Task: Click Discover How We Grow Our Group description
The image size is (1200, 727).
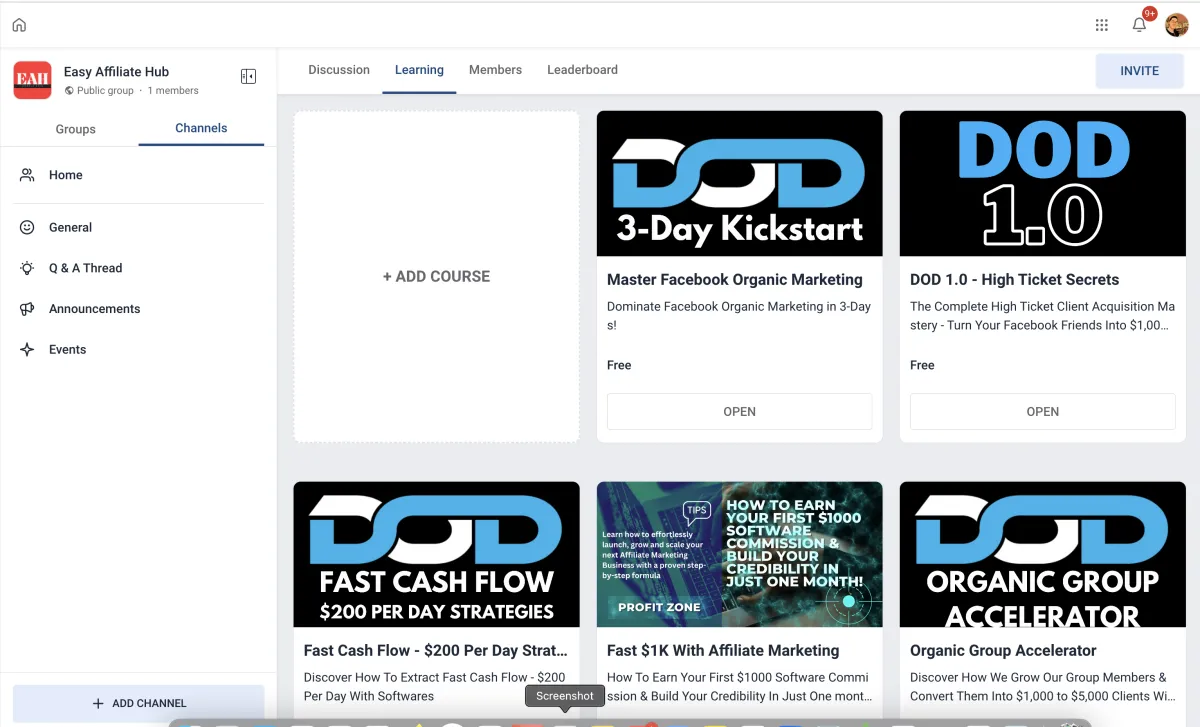Action: coord(1042,687)
